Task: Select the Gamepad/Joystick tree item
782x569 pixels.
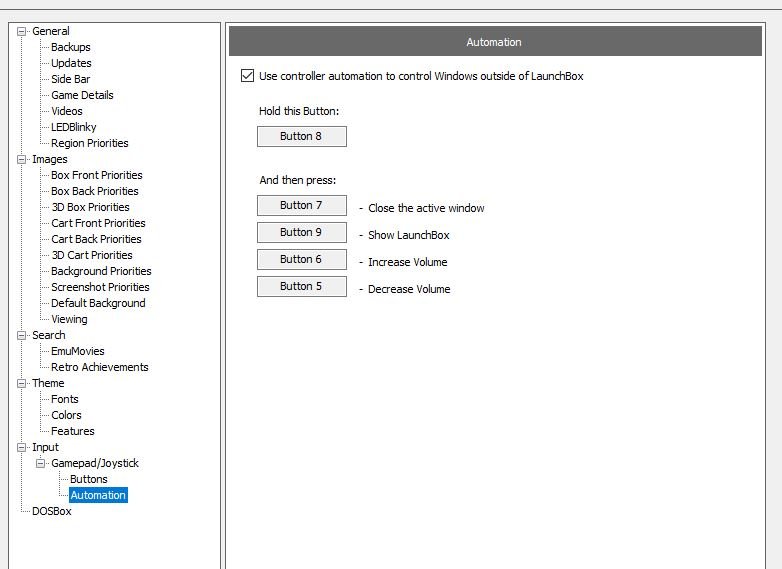Action: (x=95, y=463)
